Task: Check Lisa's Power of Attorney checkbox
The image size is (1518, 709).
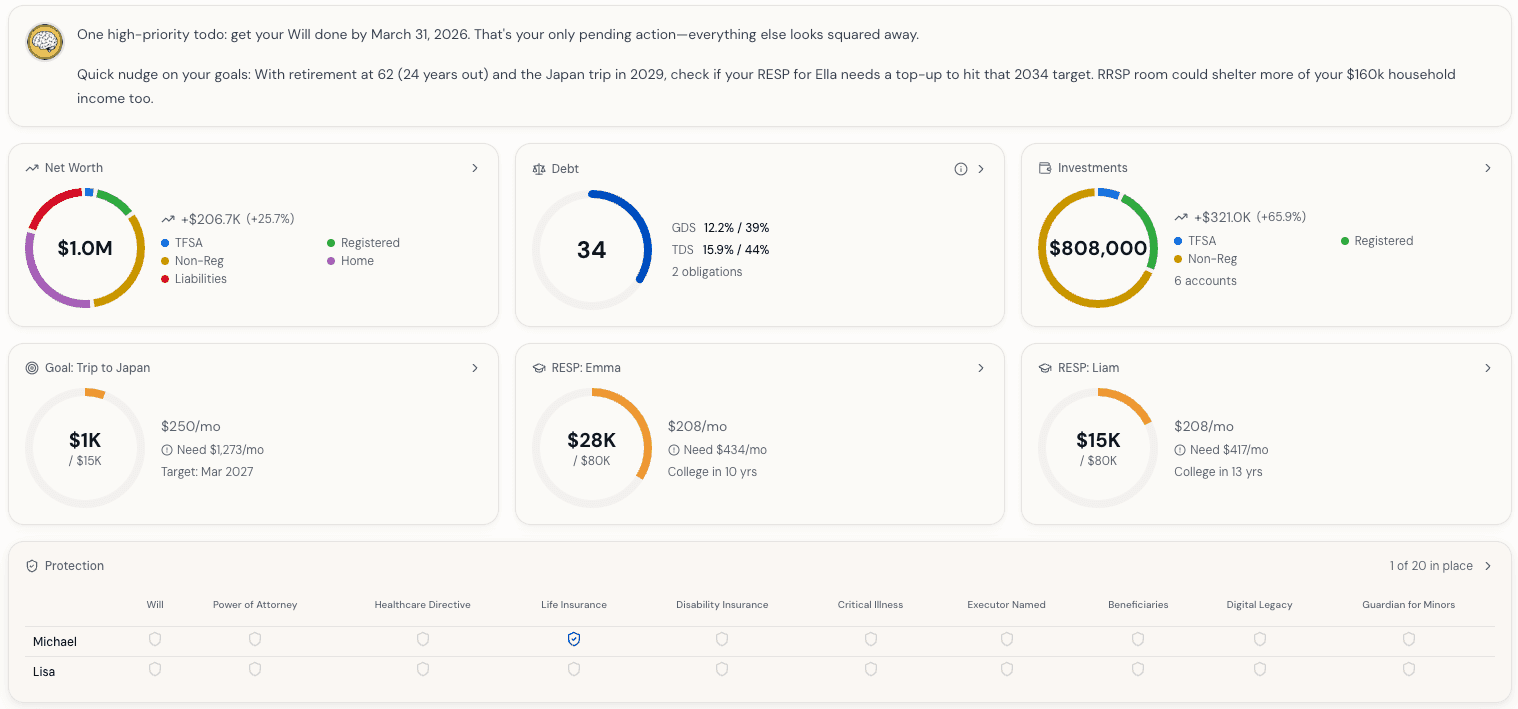Action: click(255, 669)
